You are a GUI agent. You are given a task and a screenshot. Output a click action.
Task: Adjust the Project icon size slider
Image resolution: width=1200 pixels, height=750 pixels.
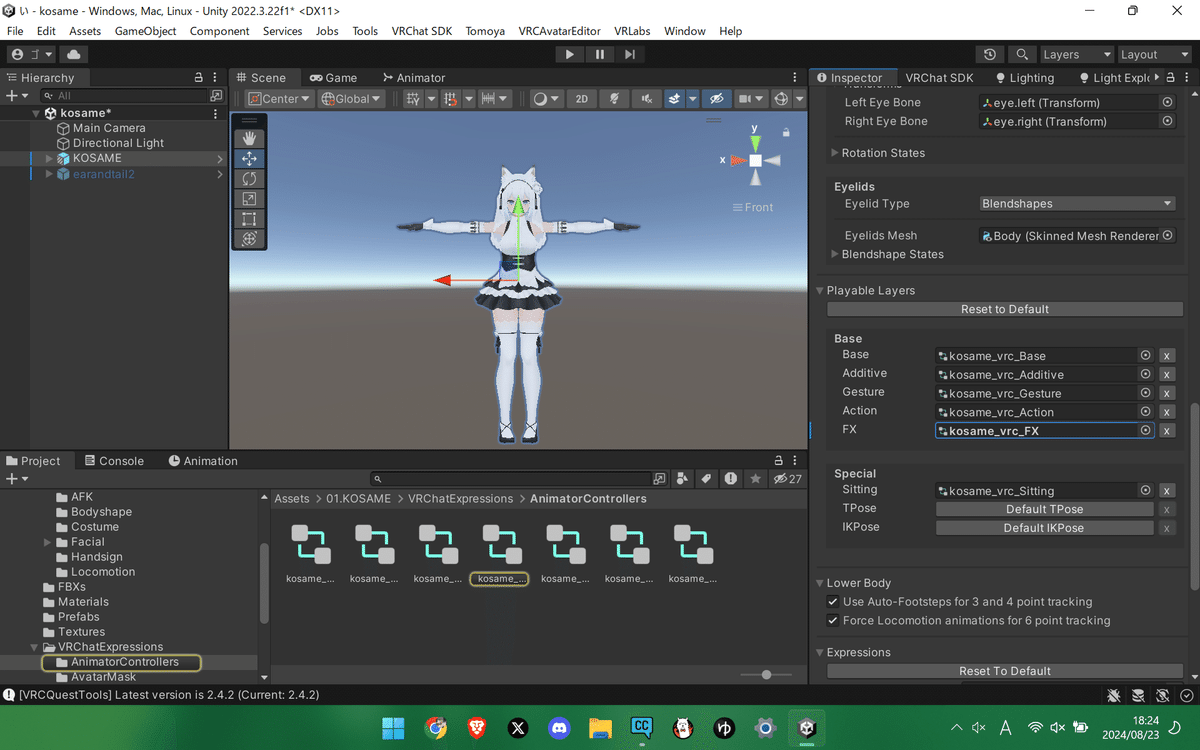pos(767,675)
